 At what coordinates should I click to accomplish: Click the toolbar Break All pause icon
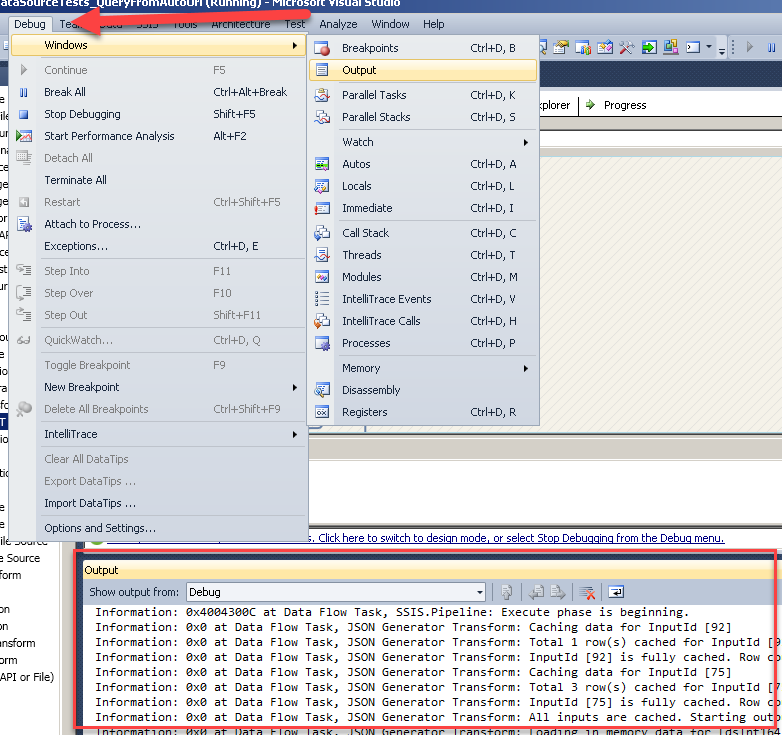click(x=772, y=47)
